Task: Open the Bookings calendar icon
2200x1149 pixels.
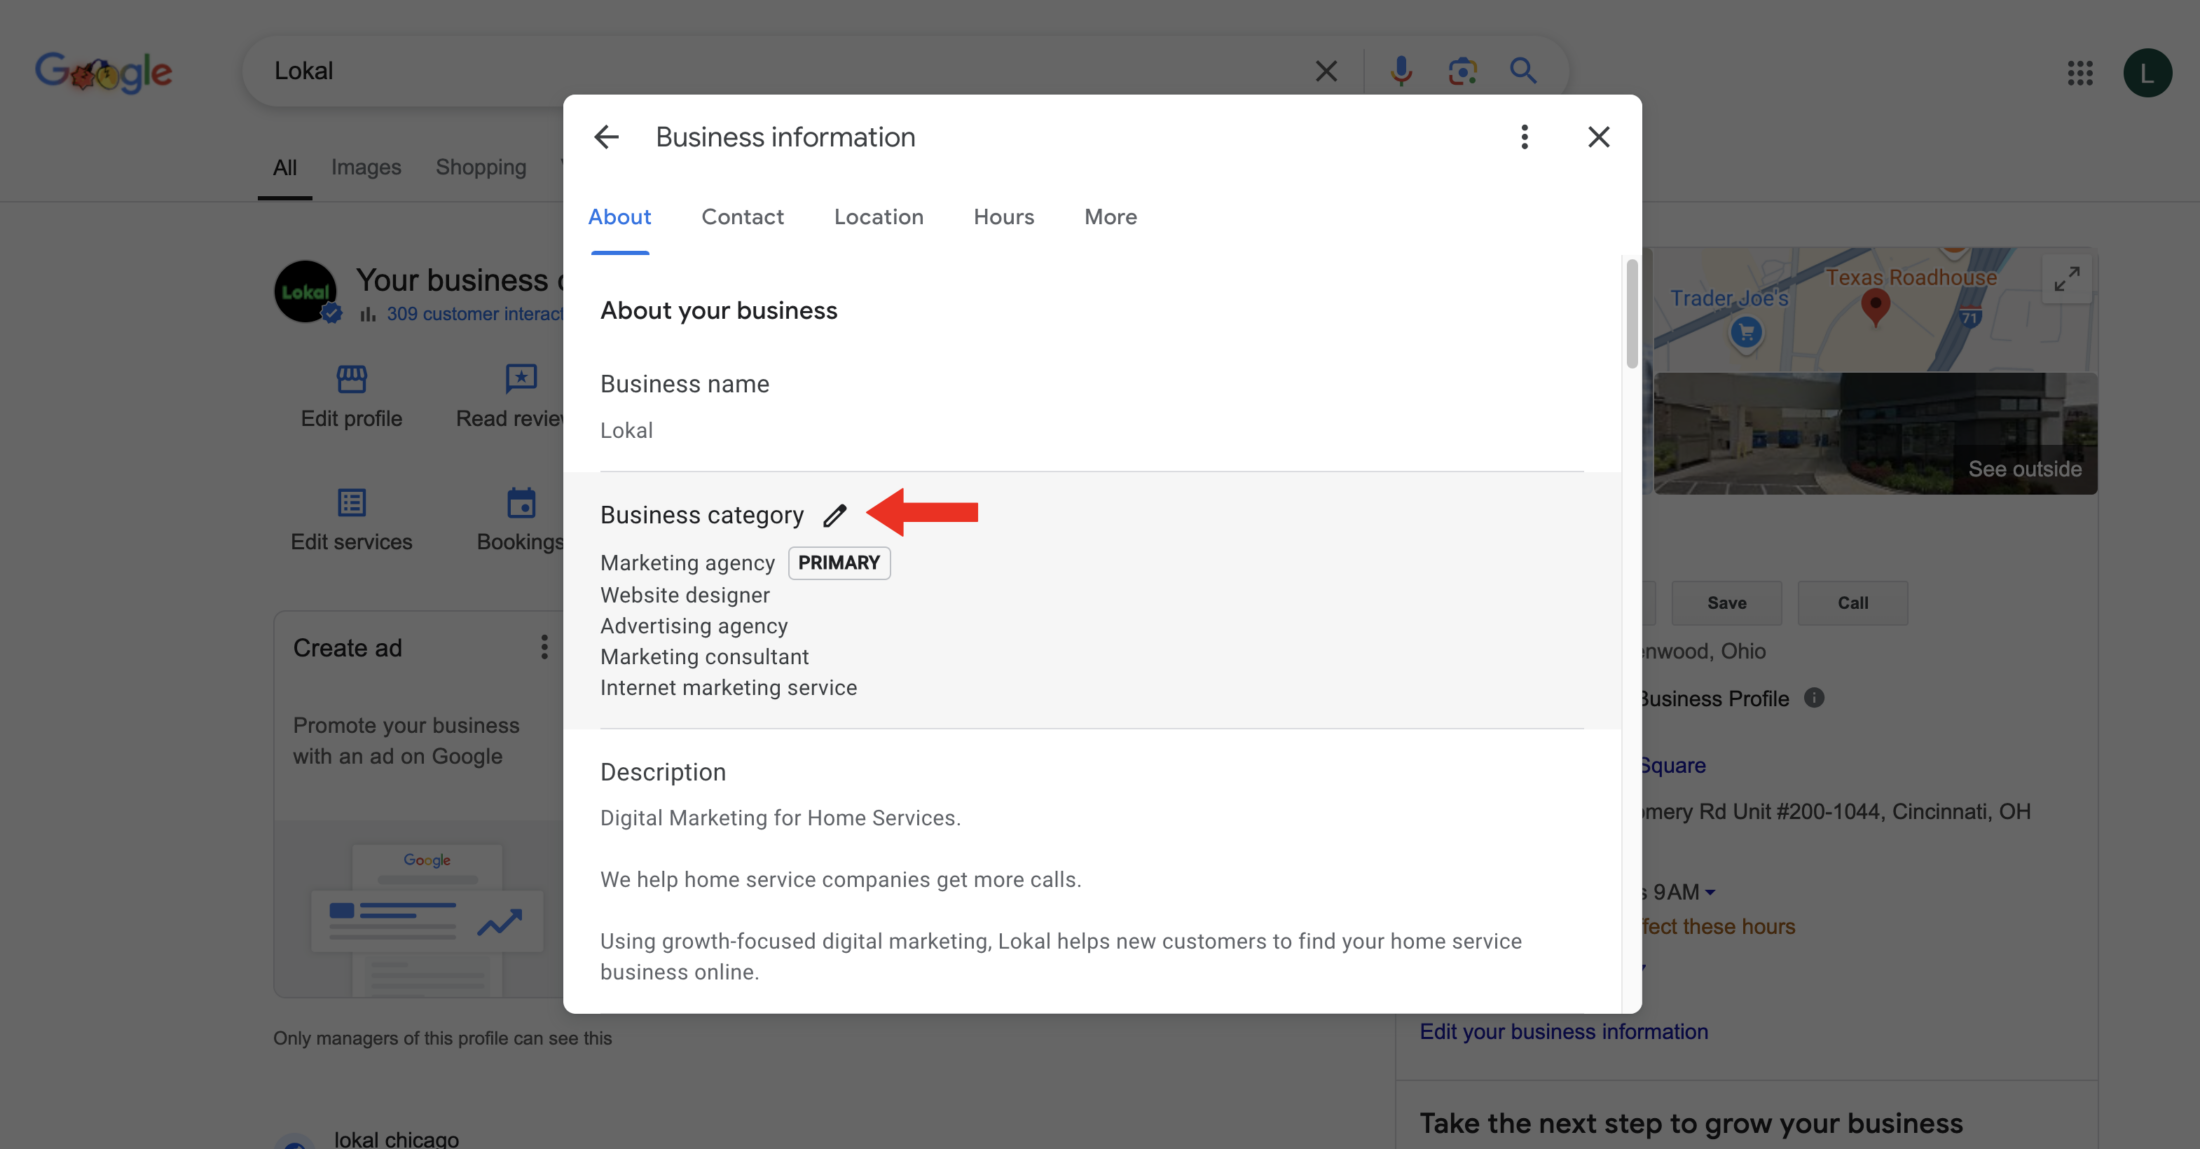Action: tap(520, 503)
